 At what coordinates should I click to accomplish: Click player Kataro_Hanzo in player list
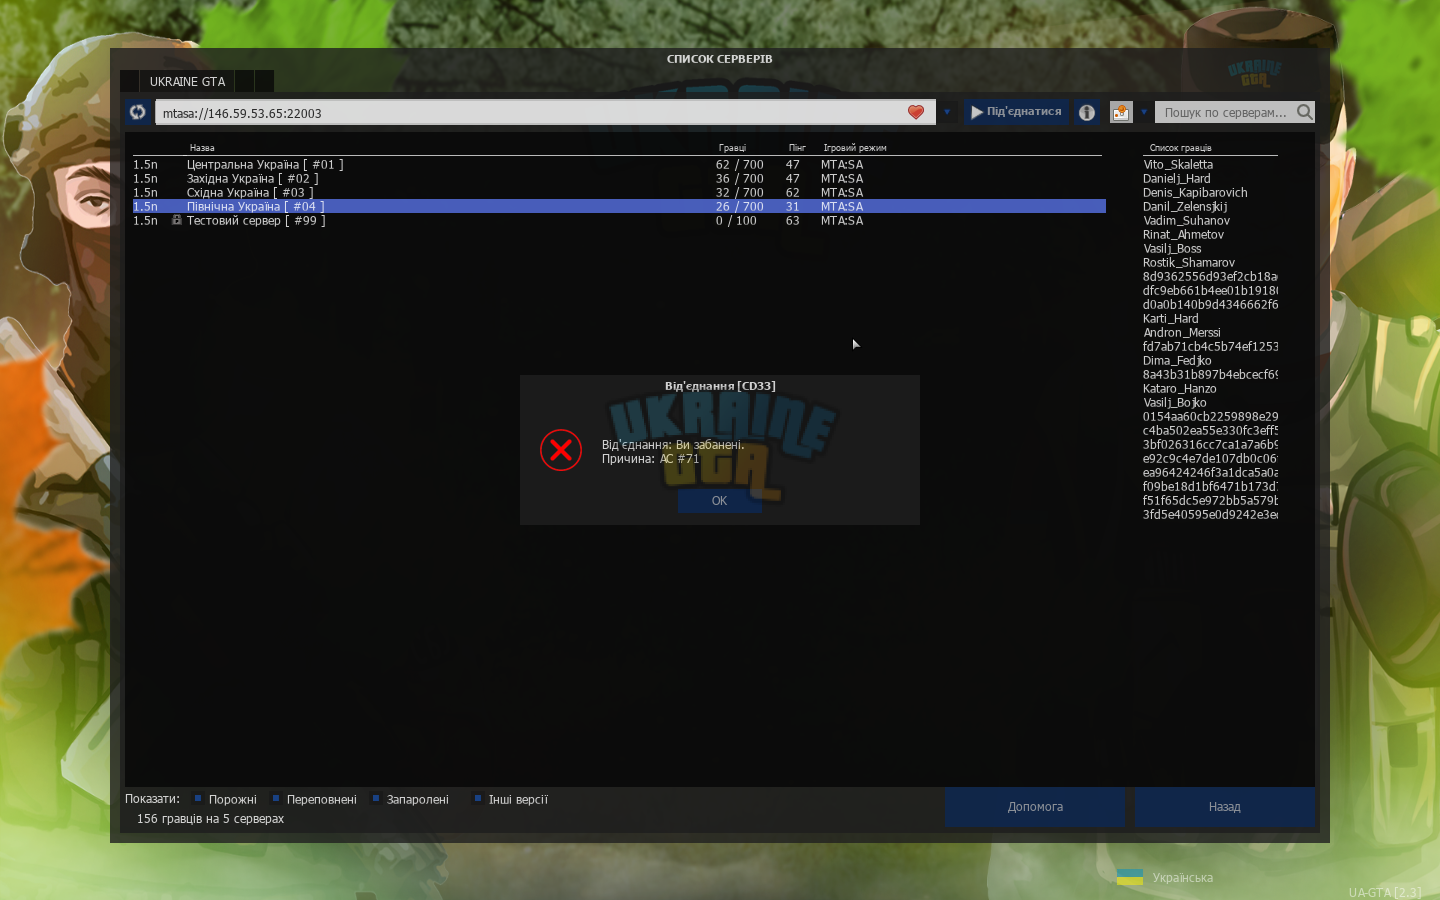[1180, 389]
